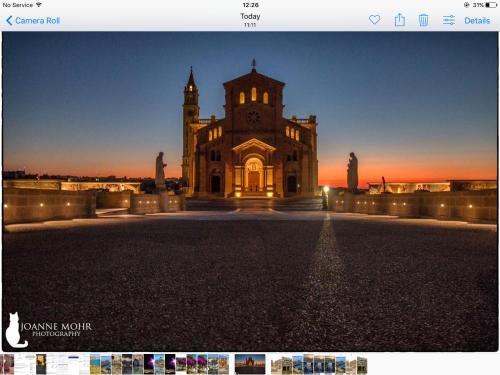Open the thumbnail just right of the basilica thumbnail
This screenshot has height=375, width=500.
[x=276, y=365]
